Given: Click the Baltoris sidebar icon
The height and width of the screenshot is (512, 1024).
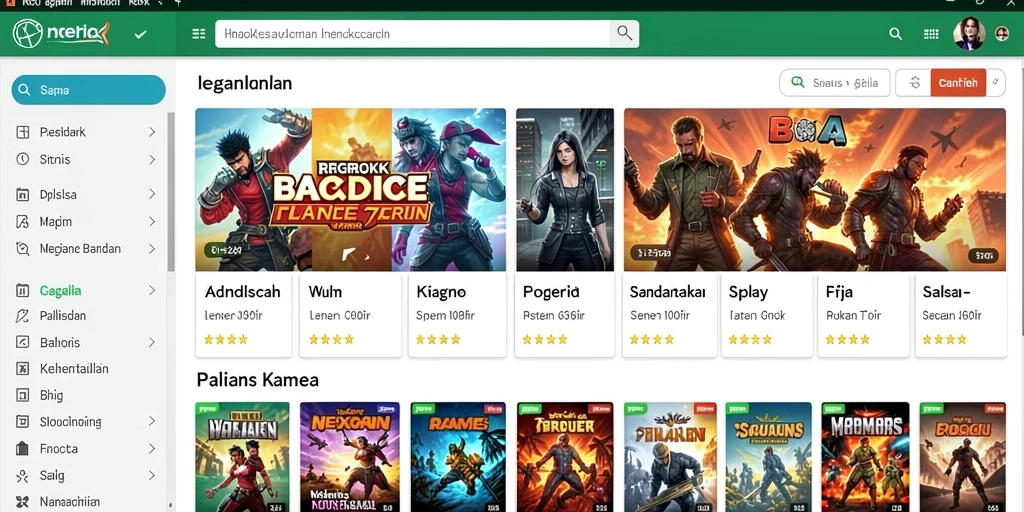Looking at the screenshot, I should (23, 342).
